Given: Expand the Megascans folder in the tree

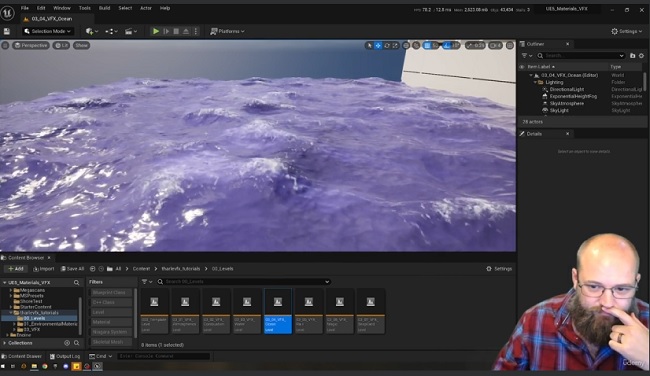Looking at the screenshot, I should pyautogui.click(x=10, y=290).
